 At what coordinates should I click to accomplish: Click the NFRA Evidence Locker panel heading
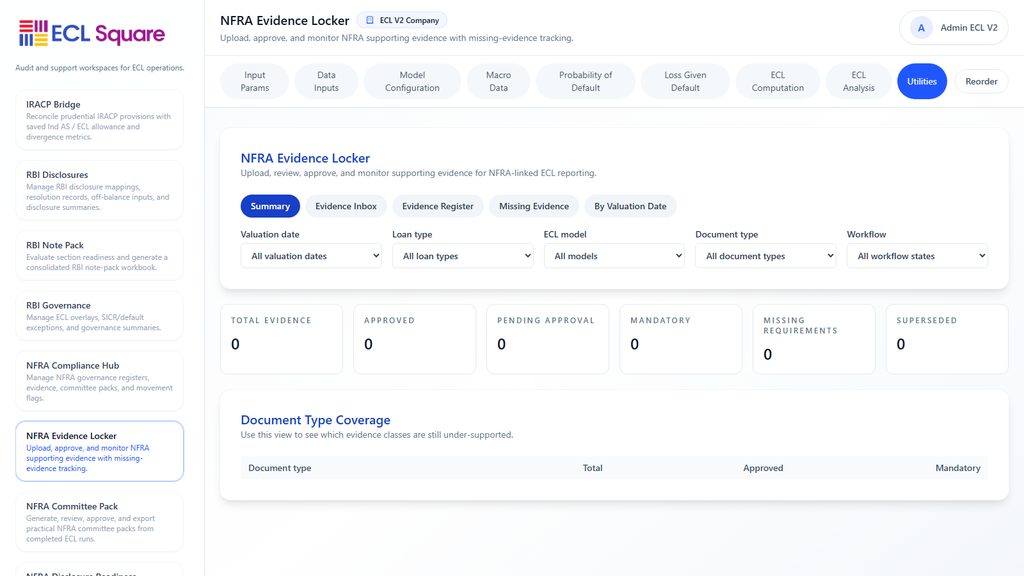305,158
